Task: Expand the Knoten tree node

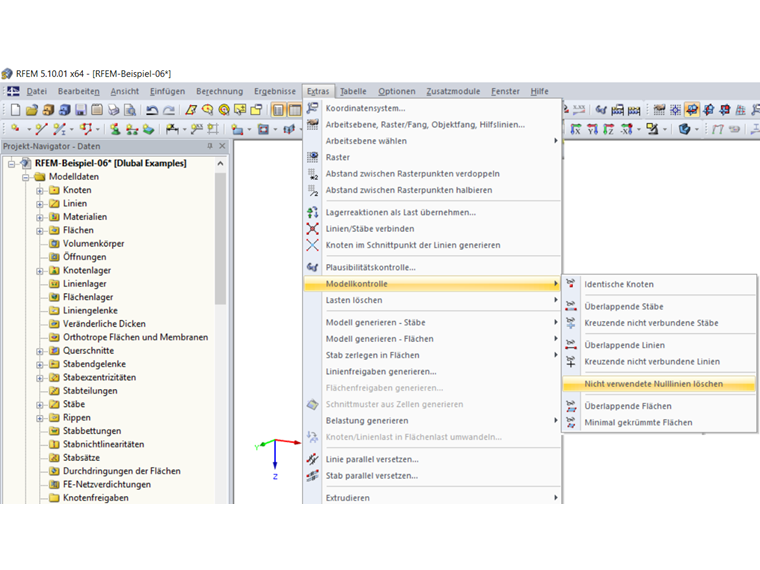Action: (x=40, y=190)
